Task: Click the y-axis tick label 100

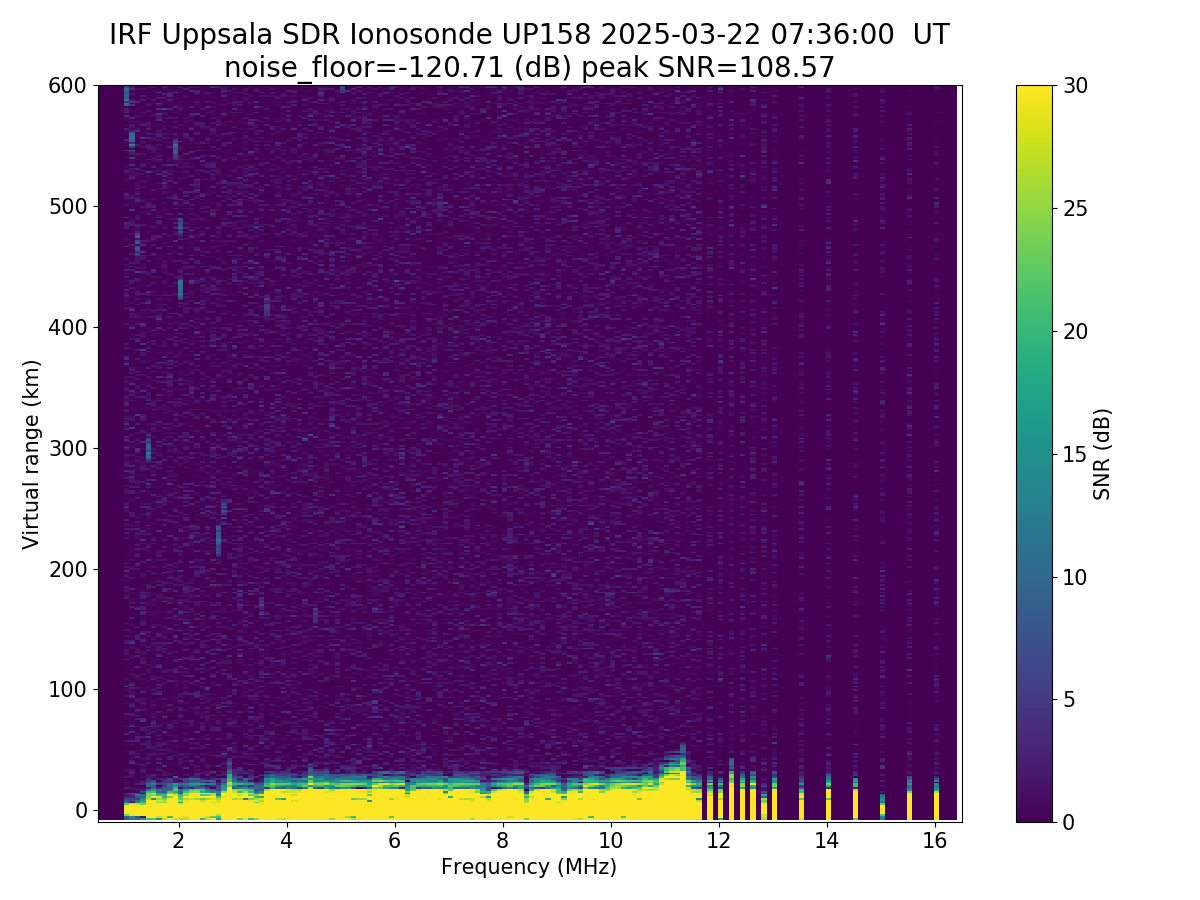Action: 68,689
